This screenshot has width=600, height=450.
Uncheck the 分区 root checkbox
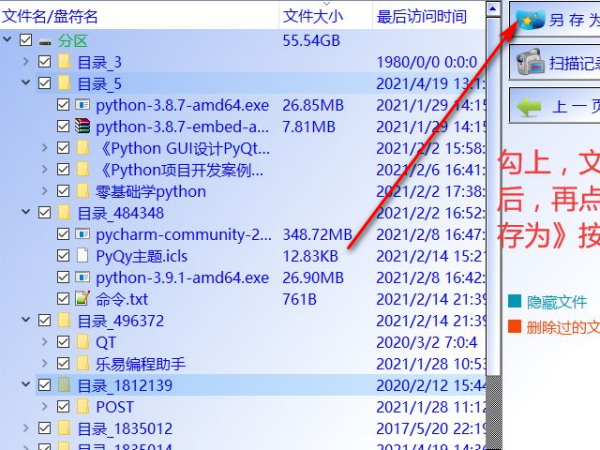pyautogui.click(x=26, y=40)
